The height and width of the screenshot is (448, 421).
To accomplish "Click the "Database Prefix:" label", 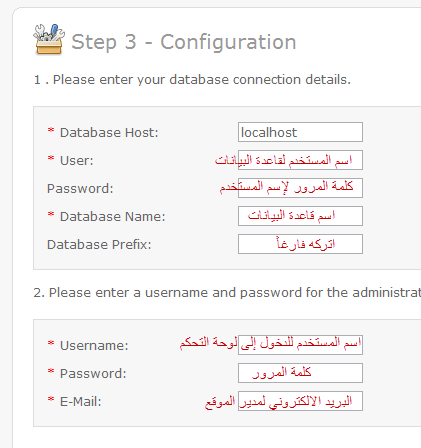I will (99, 245).
